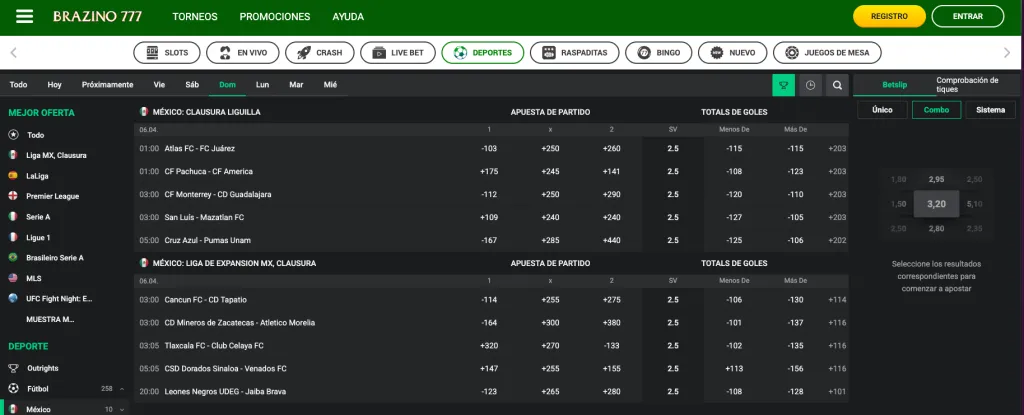Pick +245 draw odds Pachuca - America

click(x=550, y=171)
